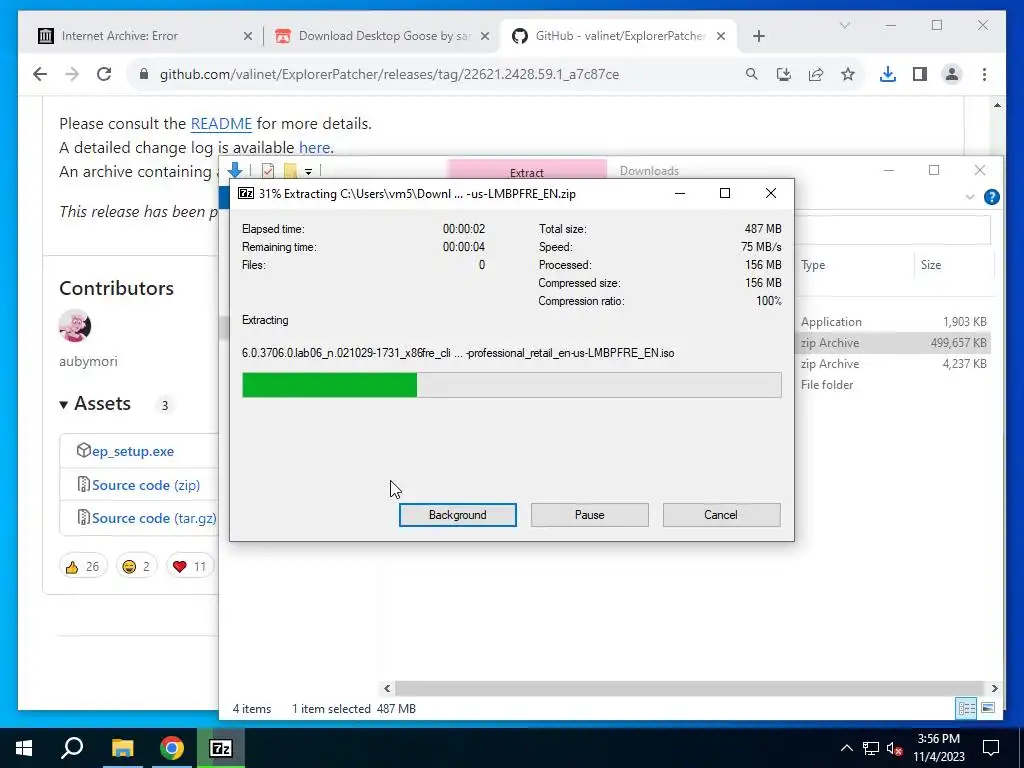The image size is (1024, 768).
Task: Show hidden system tray icons
Action: [x=846, y=748]
